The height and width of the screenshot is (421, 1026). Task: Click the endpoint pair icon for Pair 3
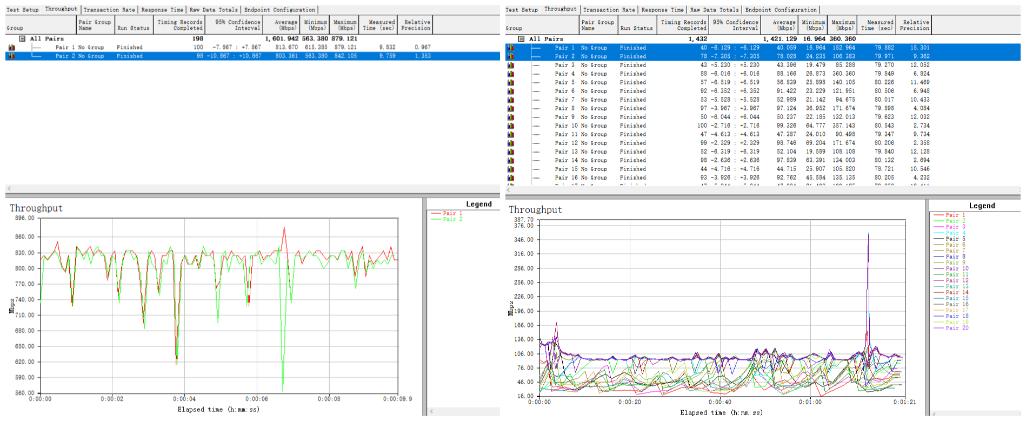pyautogui.click(x=511, y=64)
